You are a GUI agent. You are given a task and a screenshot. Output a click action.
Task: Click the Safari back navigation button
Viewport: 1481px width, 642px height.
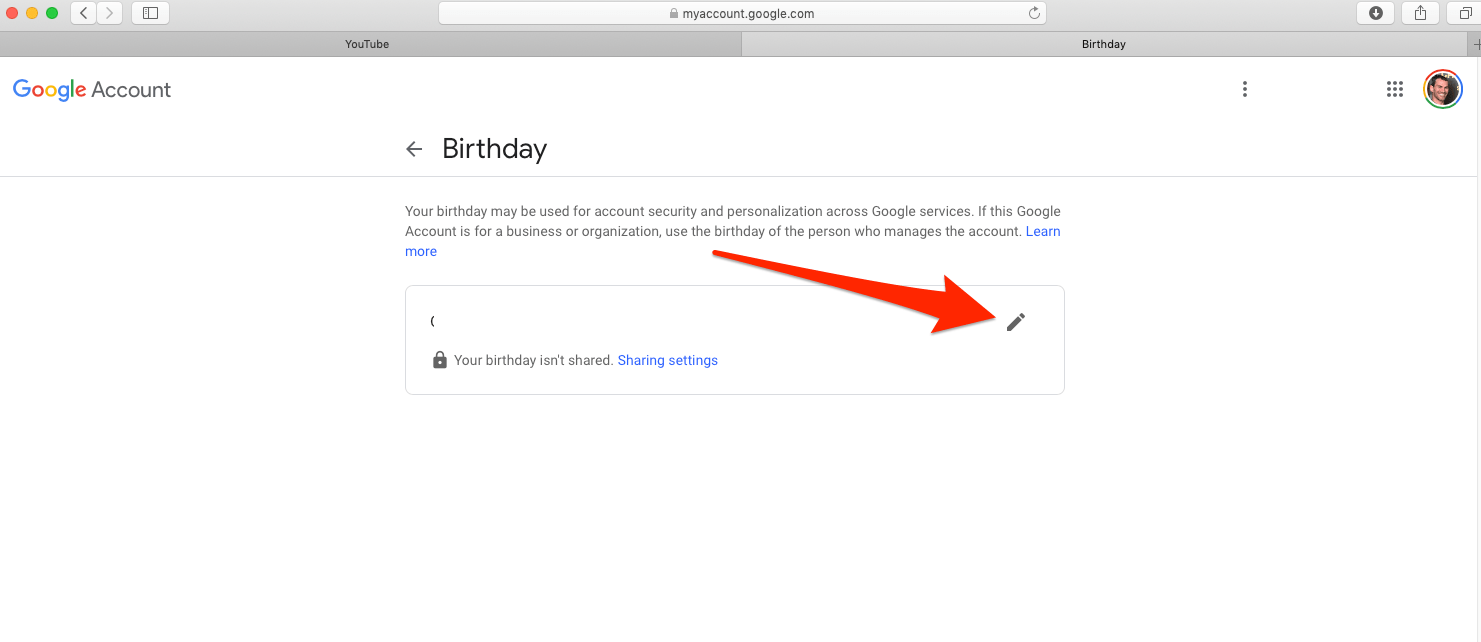83,13
